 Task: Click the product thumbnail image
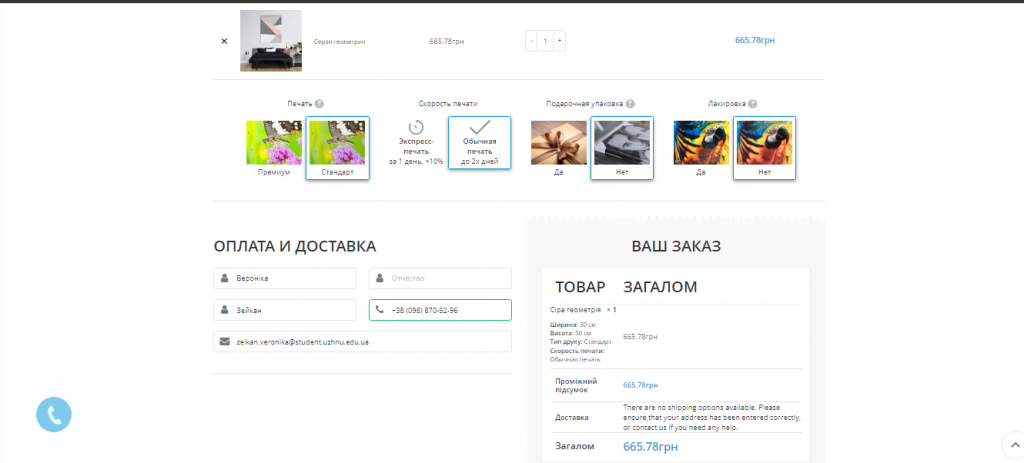pyautogui.click(x=270, y=41)
